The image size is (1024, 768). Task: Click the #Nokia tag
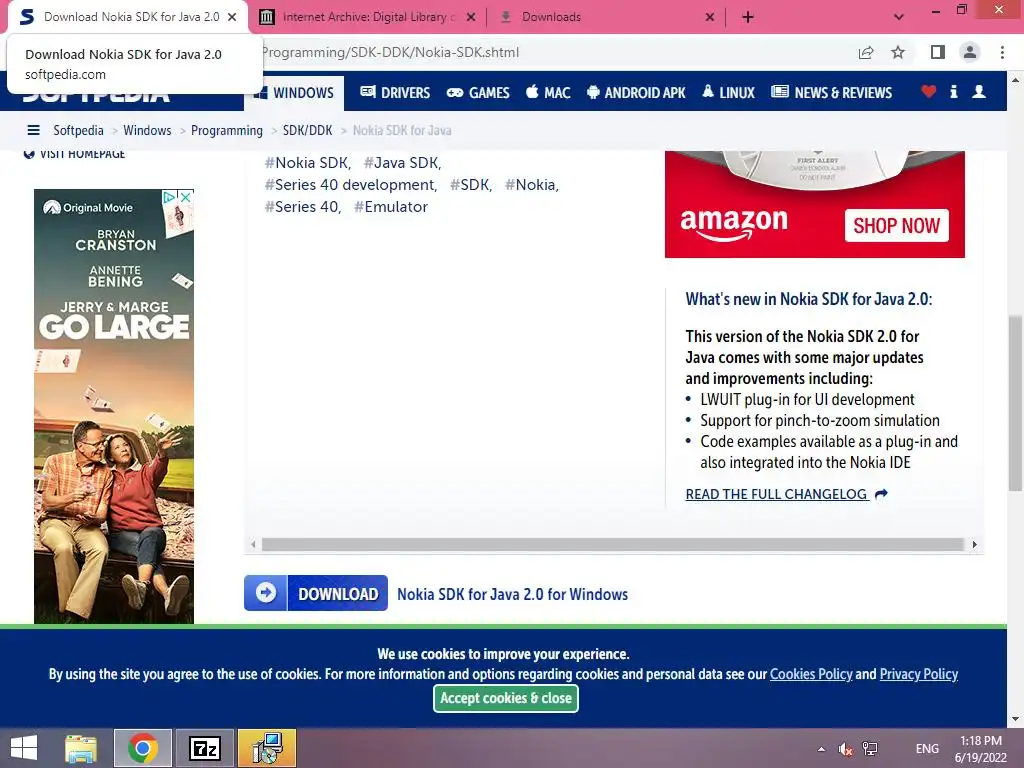[532, 185]
